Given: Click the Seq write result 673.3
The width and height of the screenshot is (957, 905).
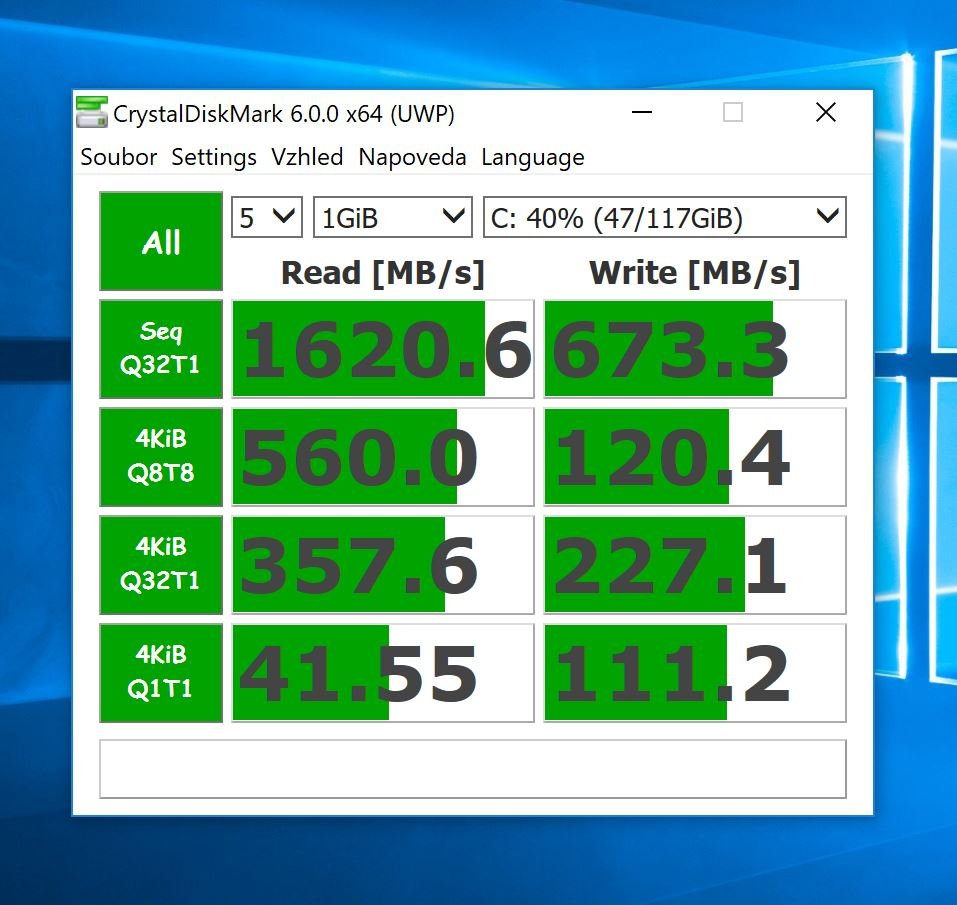Looking at the screenshot, I should click(695, 349).
